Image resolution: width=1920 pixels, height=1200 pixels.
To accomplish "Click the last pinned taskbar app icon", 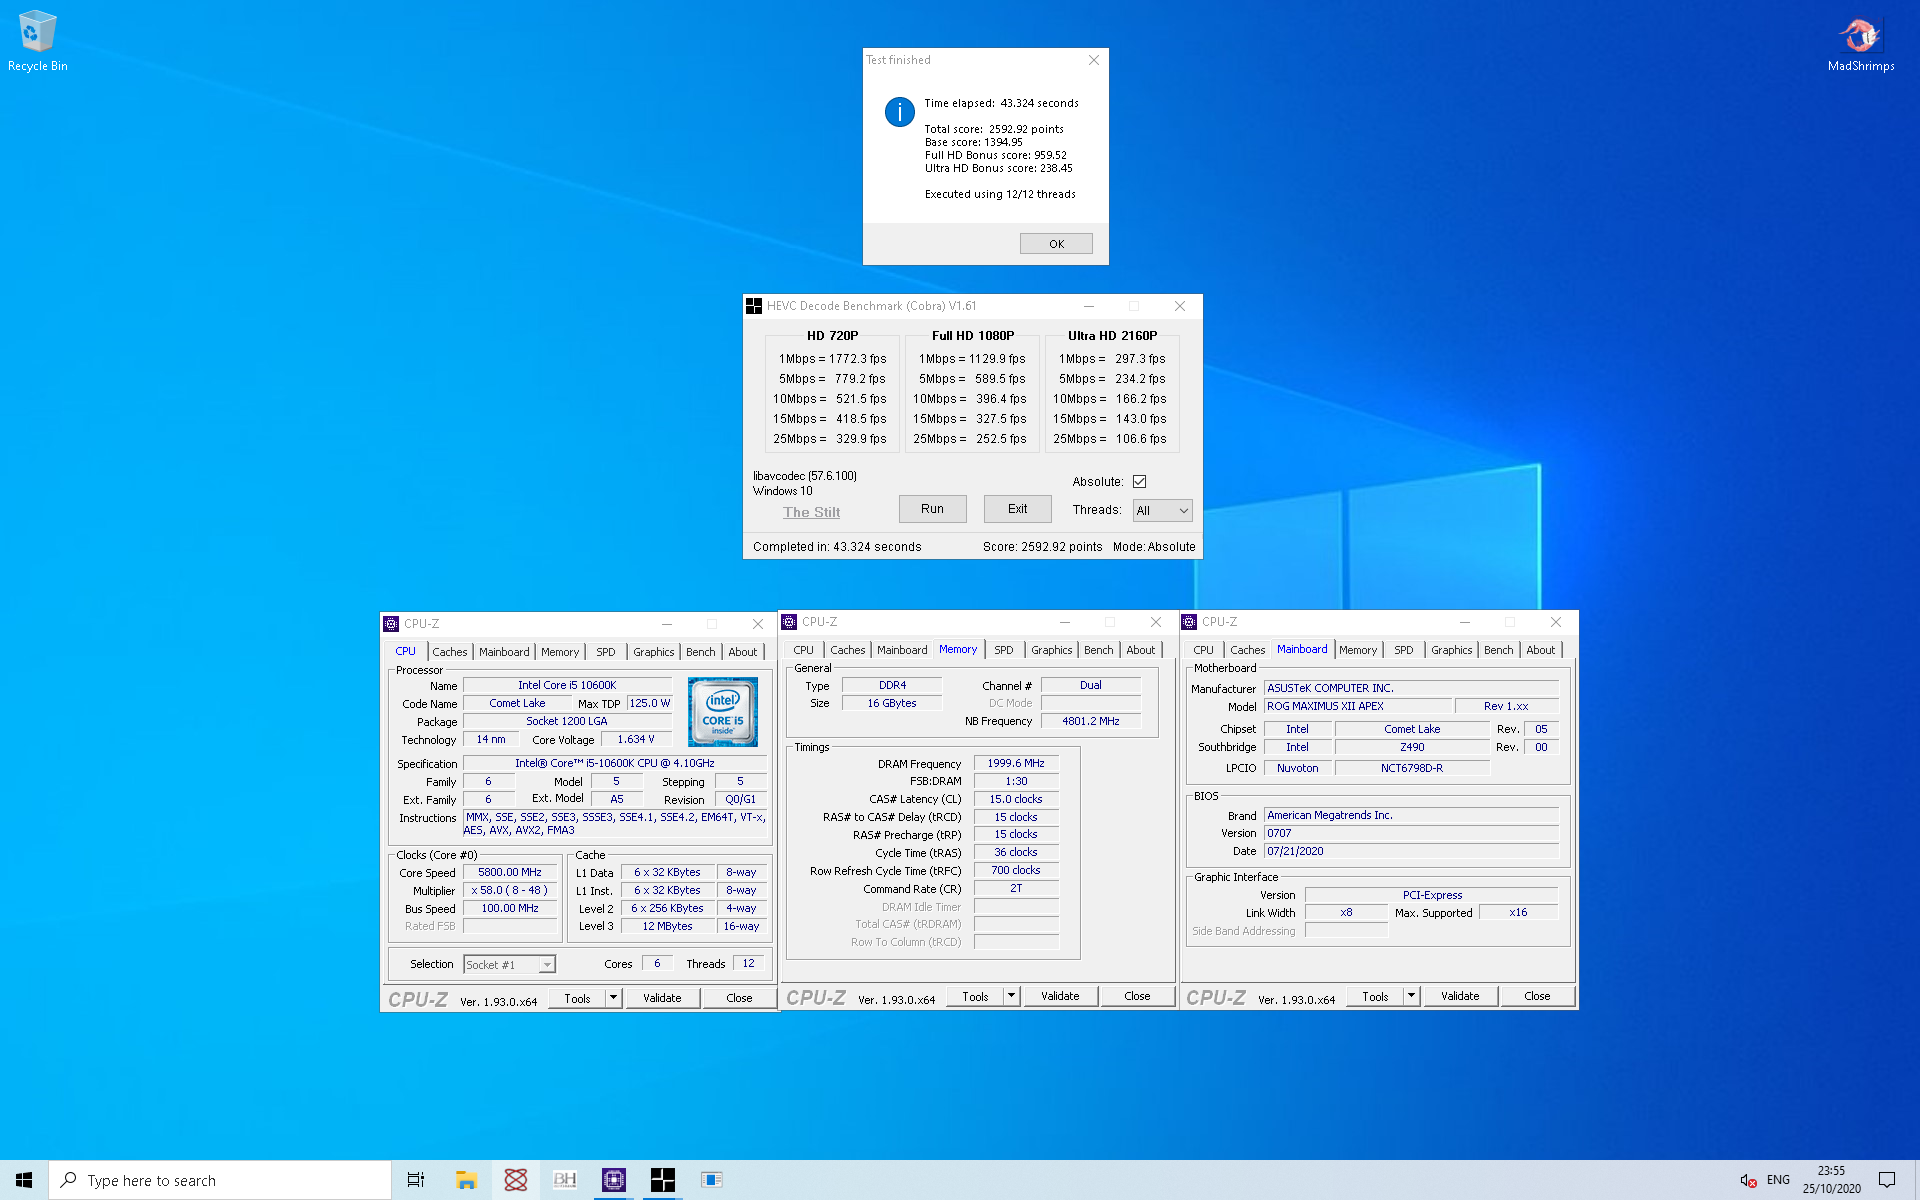I will (712, 1180).
